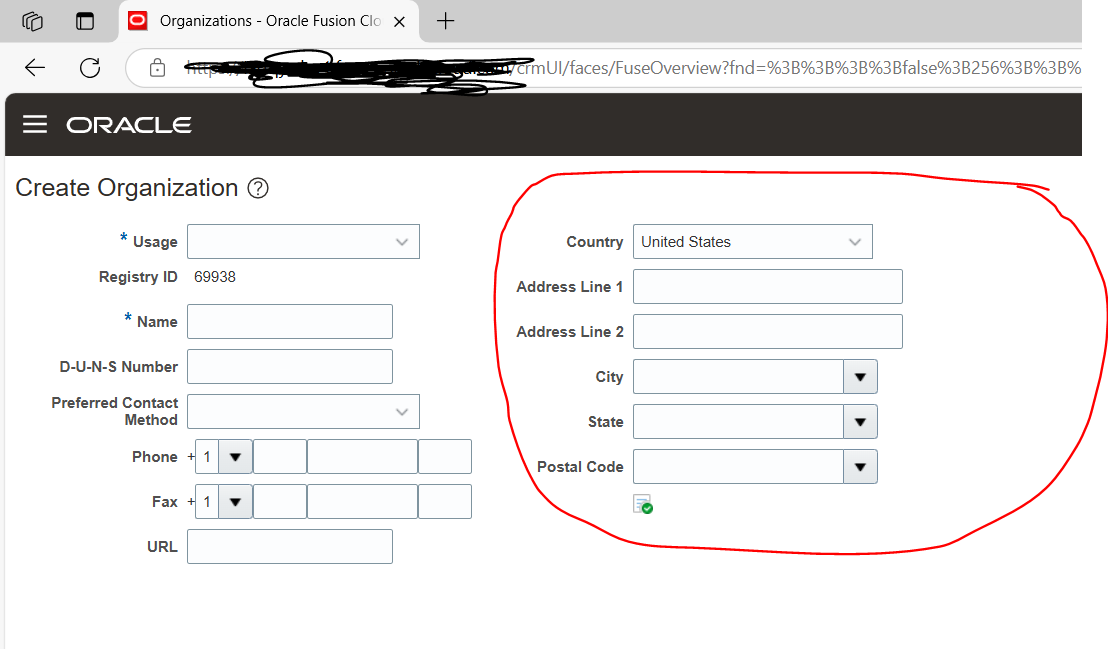Screen dimensions: 1108x649
Task: Focus the D-U-N-S Number field
Action: 290,366
